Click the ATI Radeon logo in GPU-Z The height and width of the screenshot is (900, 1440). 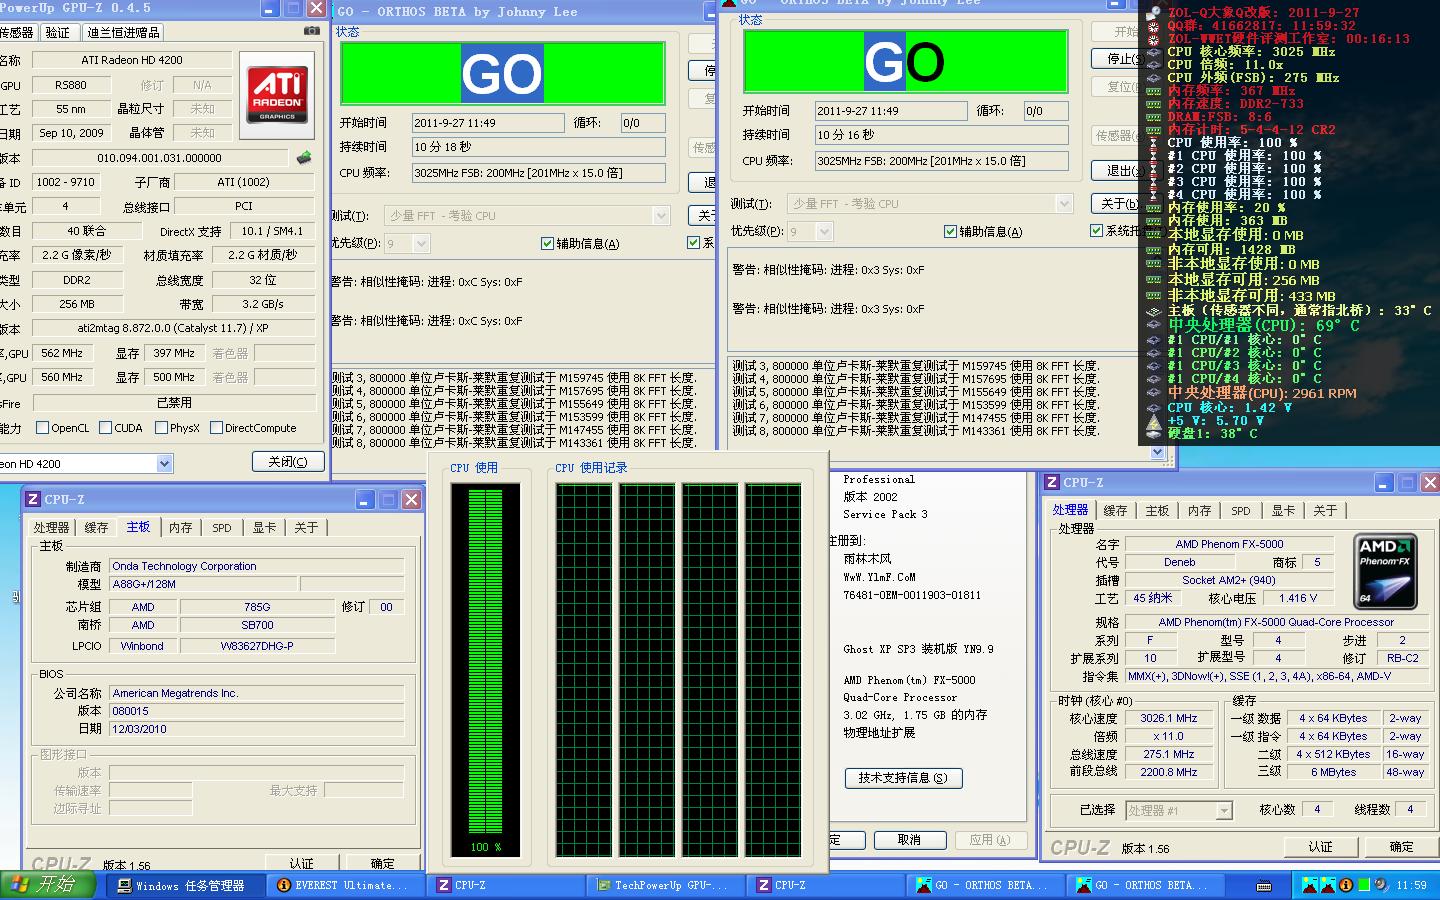pos(277,95)
